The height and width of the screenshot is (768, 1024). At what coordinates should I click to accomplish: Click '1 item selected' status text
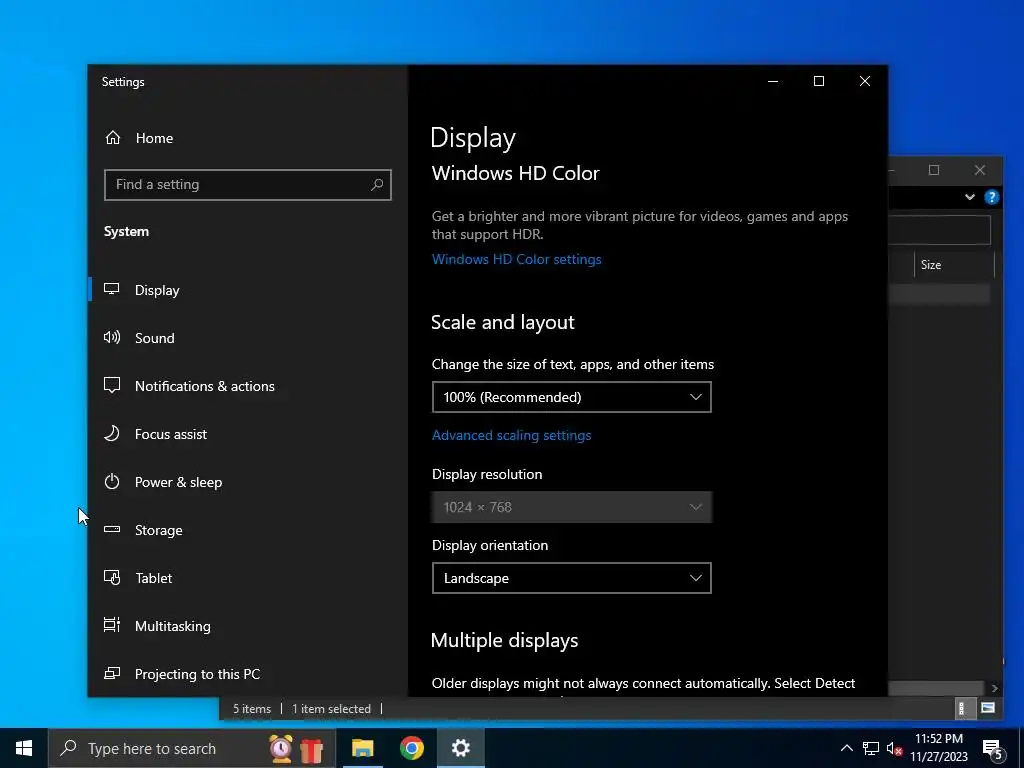331,709
